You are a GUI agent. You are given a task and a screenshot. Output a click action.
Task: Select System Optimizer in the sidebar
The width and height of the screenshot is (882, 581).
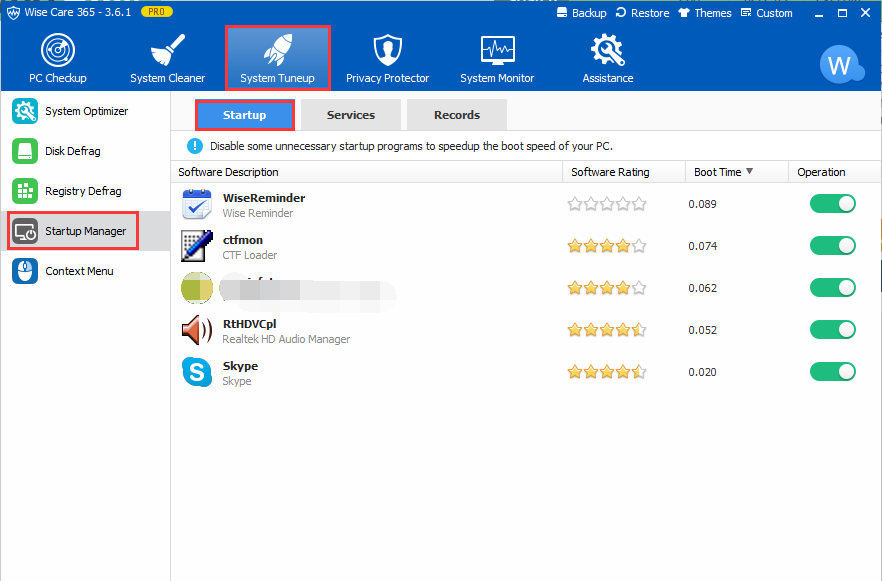pyautogui.click(x=87, y=111)
